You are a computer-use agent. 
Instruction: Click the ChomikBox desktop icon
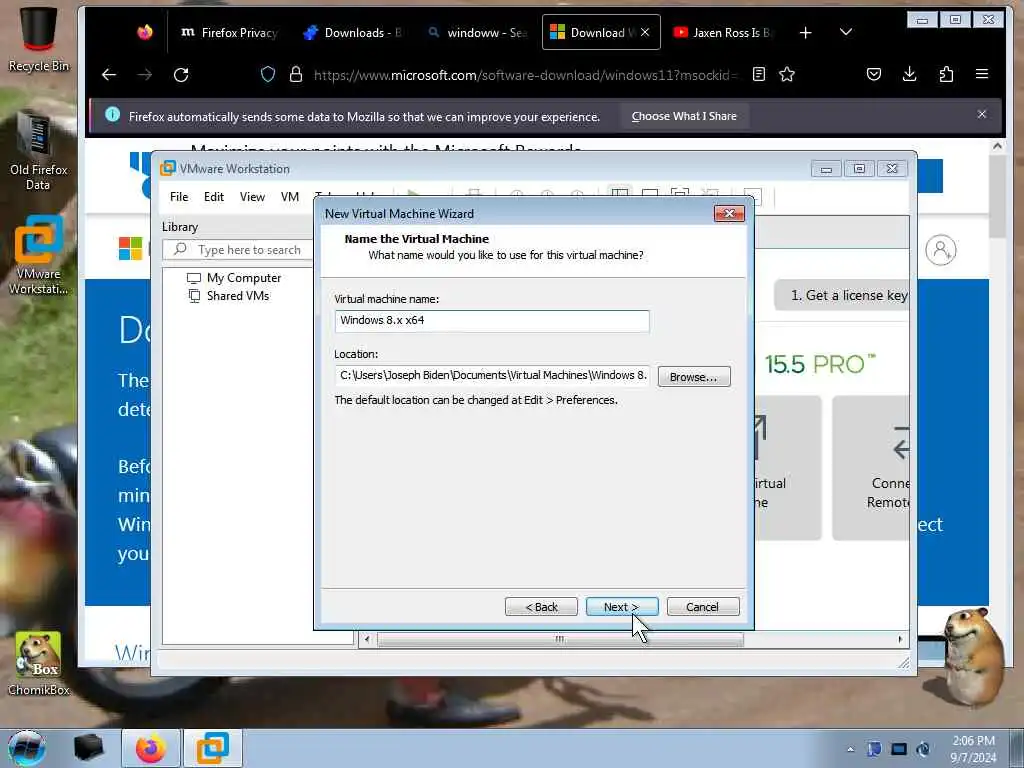pyautogui.click(x=38, y=664)
